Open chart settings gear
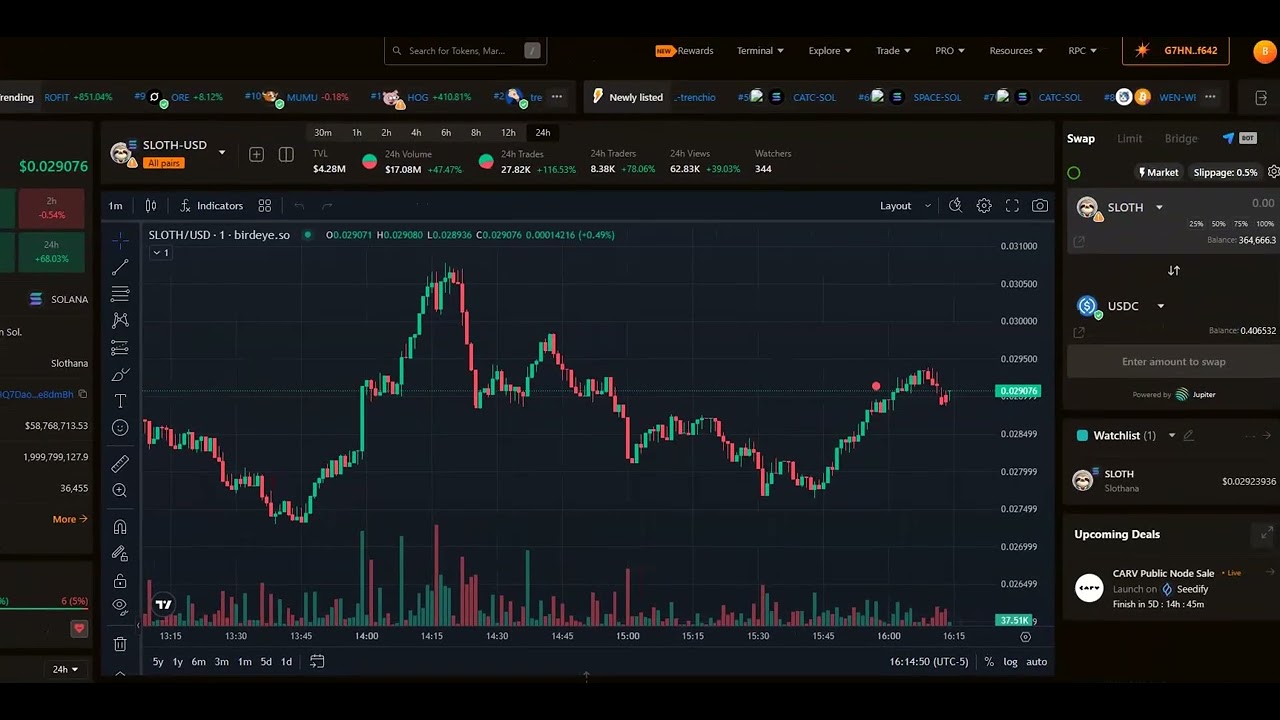 pos(984,206)
